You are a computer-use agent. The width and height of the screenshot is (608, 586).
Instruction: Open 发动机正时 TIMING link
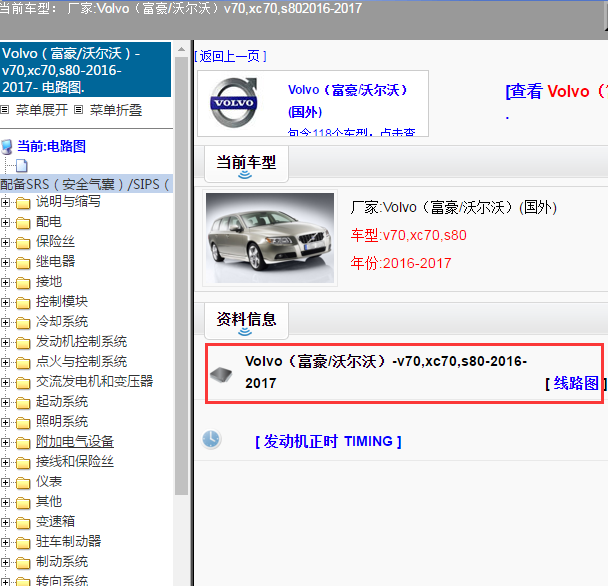[x=328, y=441]
